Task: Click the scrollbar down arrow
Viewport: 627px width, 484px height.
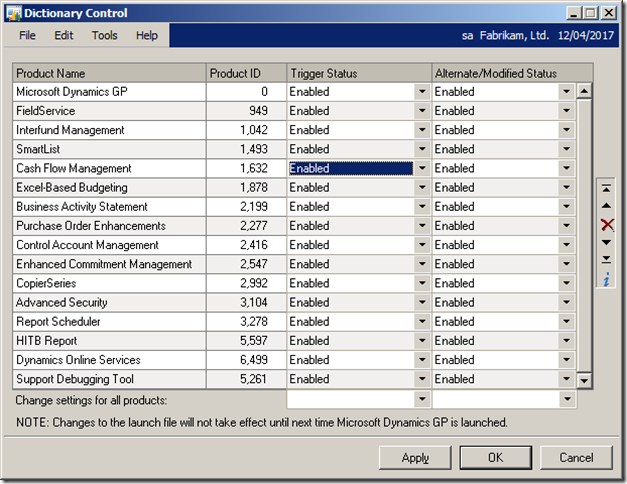Action: point(584,380)
